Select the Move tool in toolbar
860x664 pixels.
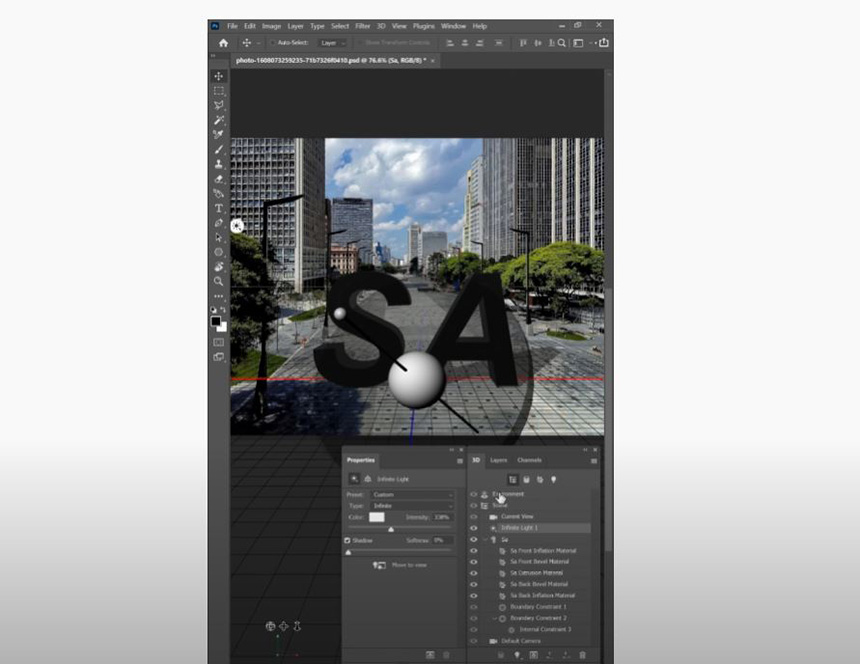tap(219, 76)
